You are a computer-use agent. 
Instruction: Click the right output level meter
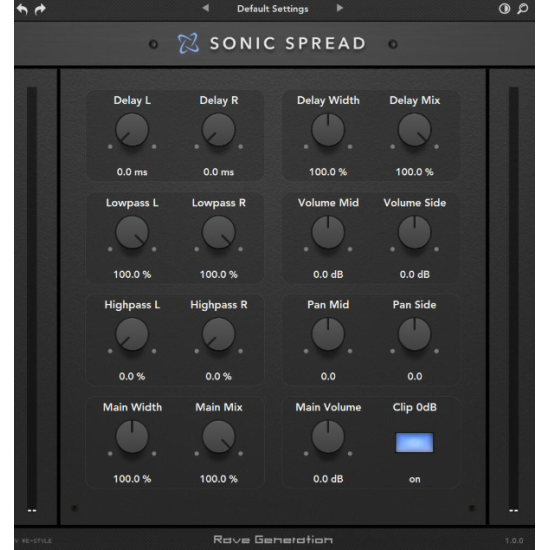click(x=514, y=298)
